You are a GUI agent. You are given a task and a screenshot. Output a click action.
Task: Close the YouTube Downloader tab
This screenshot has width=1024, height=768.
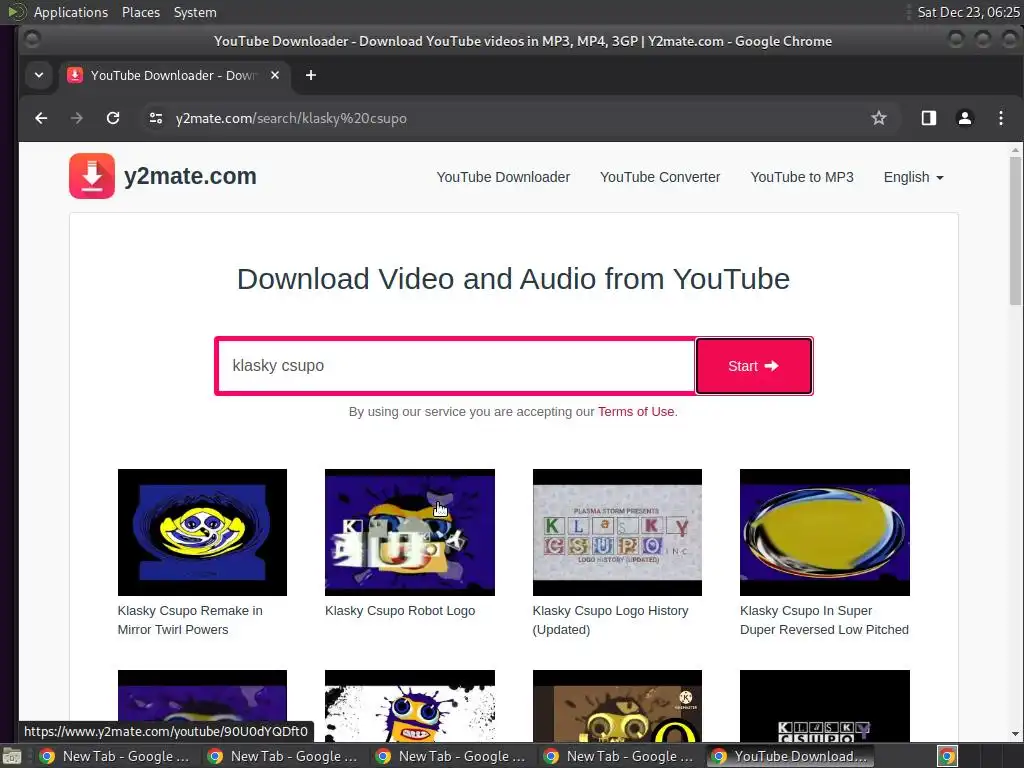(275, 75)
